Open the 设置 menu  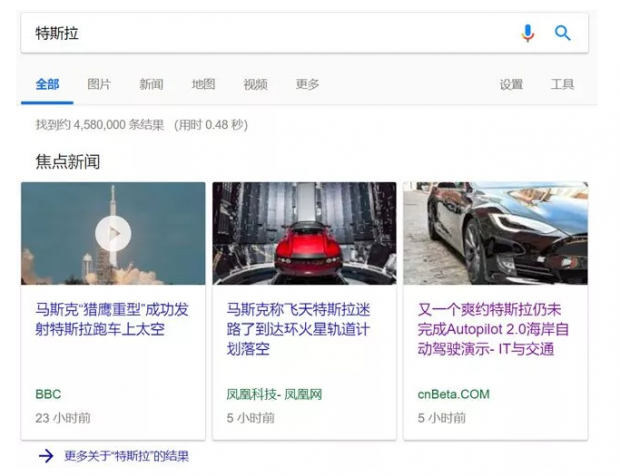[511, 84]
